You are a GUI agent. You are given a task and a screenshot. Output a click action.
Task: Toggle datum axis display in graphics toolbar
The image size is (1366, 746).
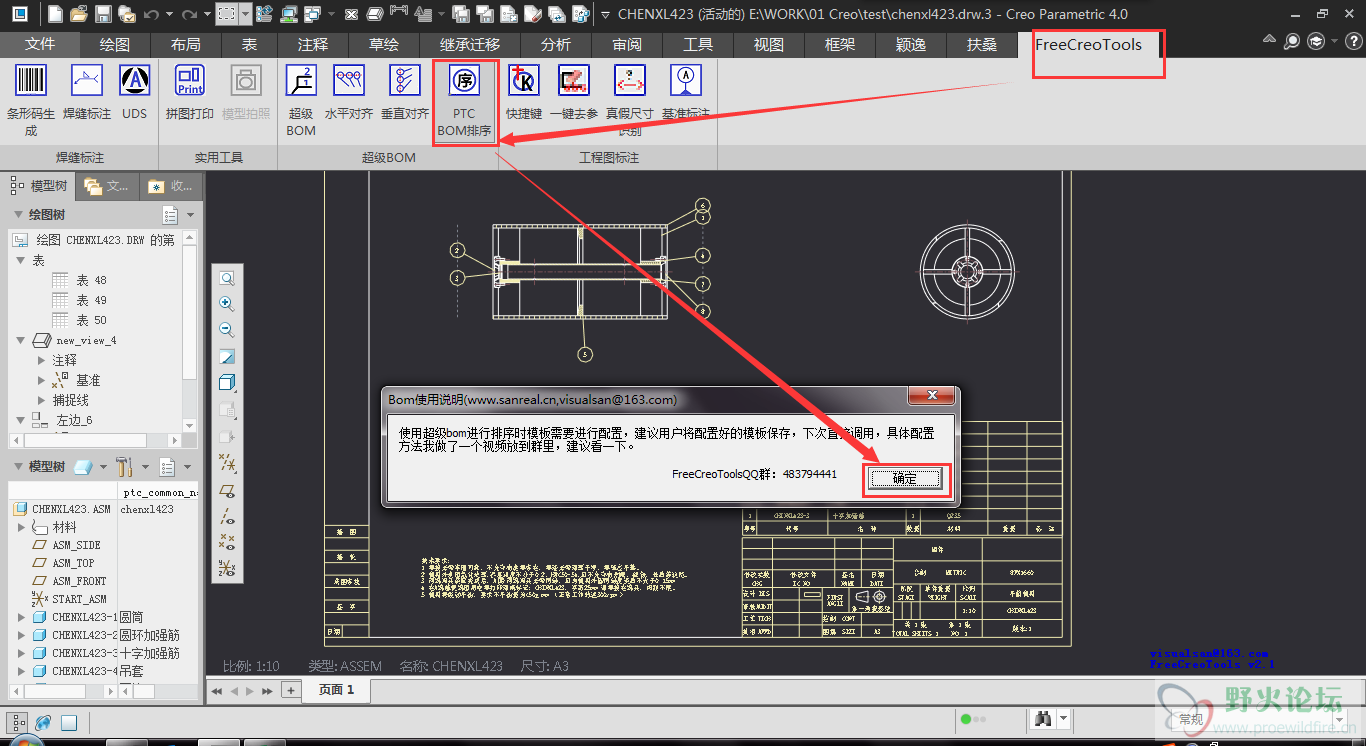point(227,516)
